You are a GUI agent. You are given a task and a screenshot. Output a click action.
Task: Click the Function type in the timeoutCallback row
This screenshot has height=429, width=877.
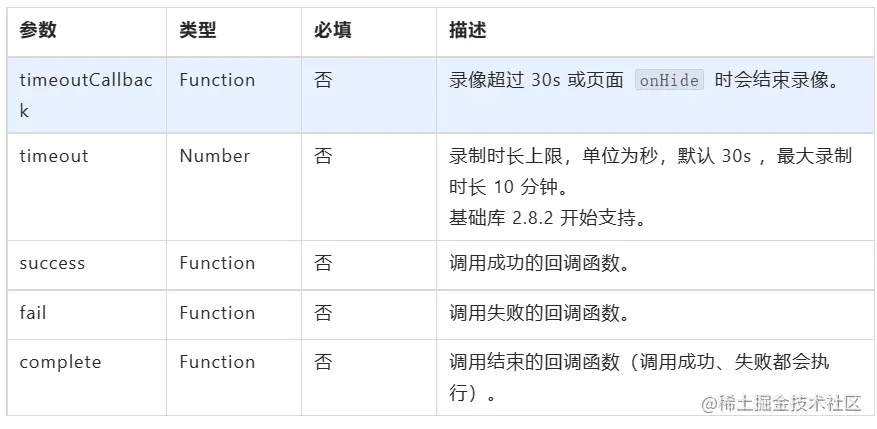coord(217,80)
